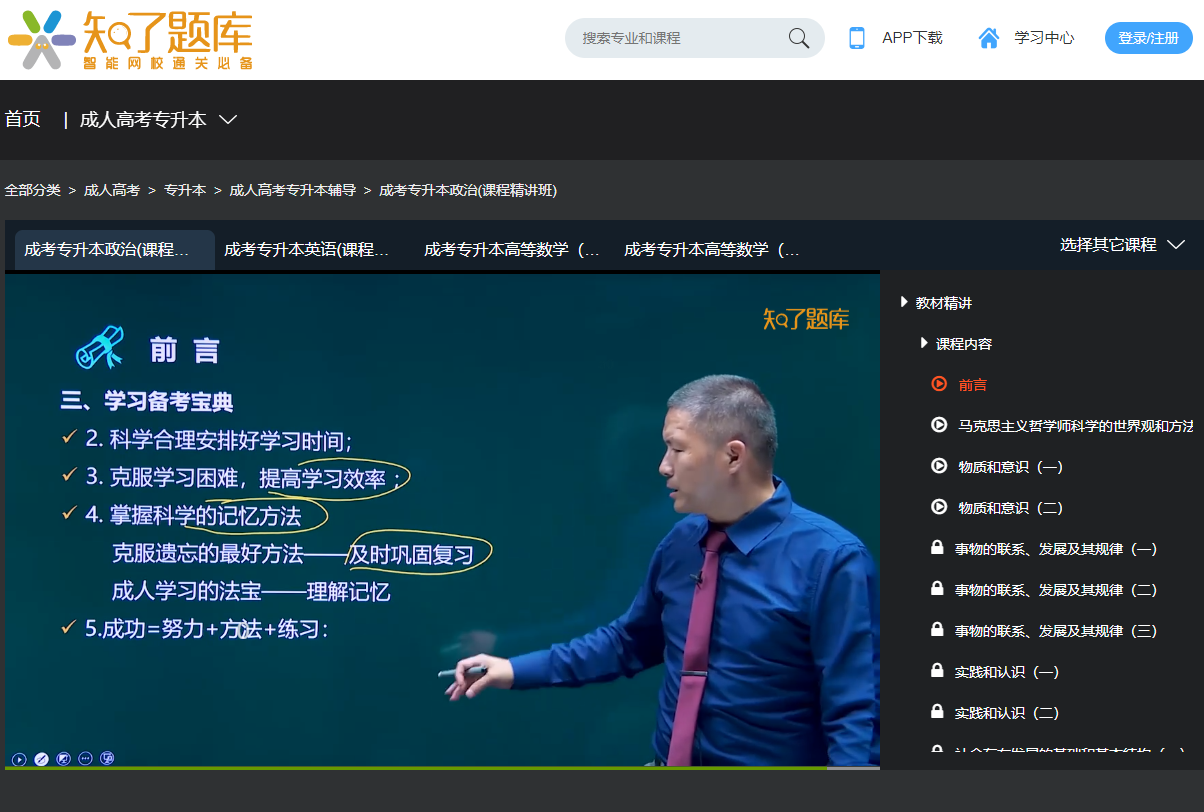
Task: Click the lock icon on 实践和认识（一）
Action: [935, 671]
